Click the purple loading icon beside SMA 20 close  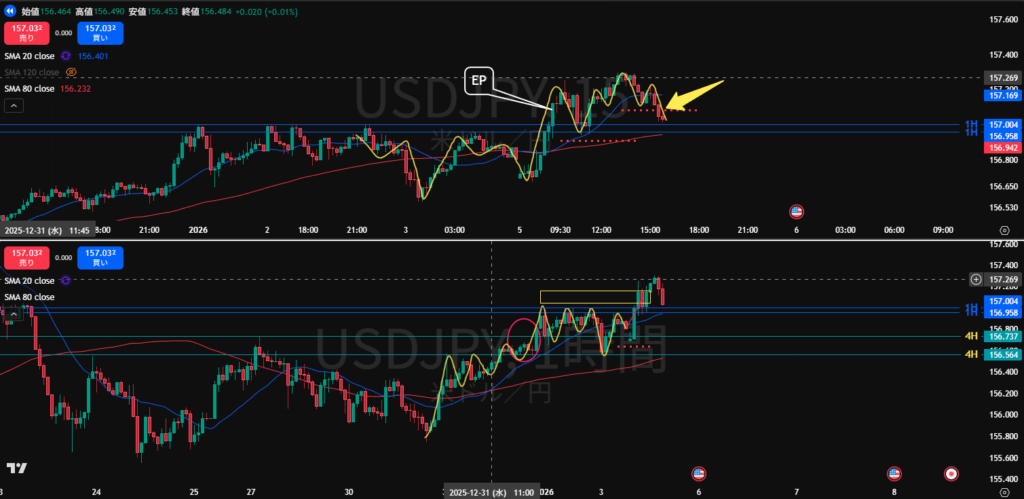tap(66, 56)
